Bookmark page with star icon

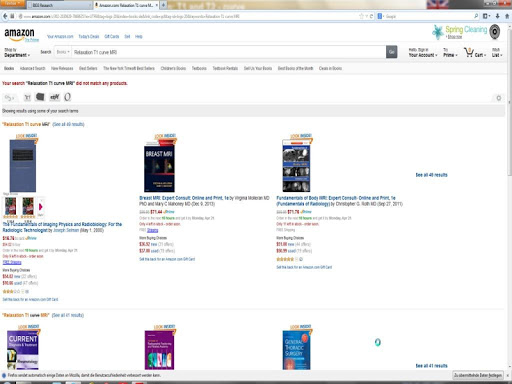[x=361, y=16]
